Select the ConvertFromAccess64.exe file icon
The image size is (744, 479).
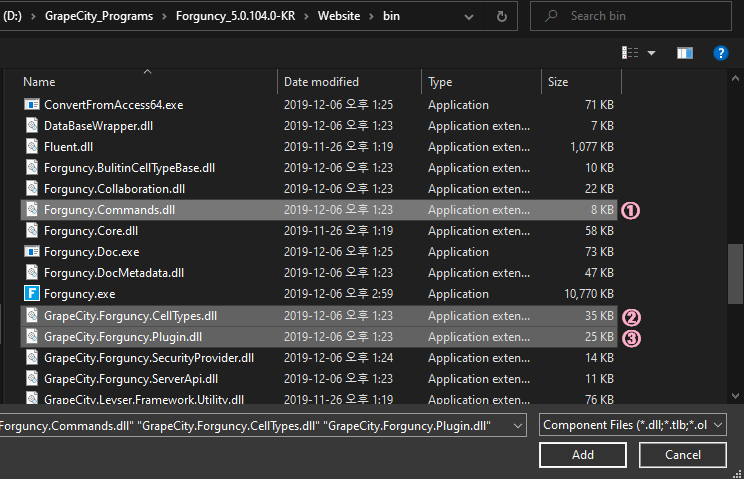click(31, 105)
